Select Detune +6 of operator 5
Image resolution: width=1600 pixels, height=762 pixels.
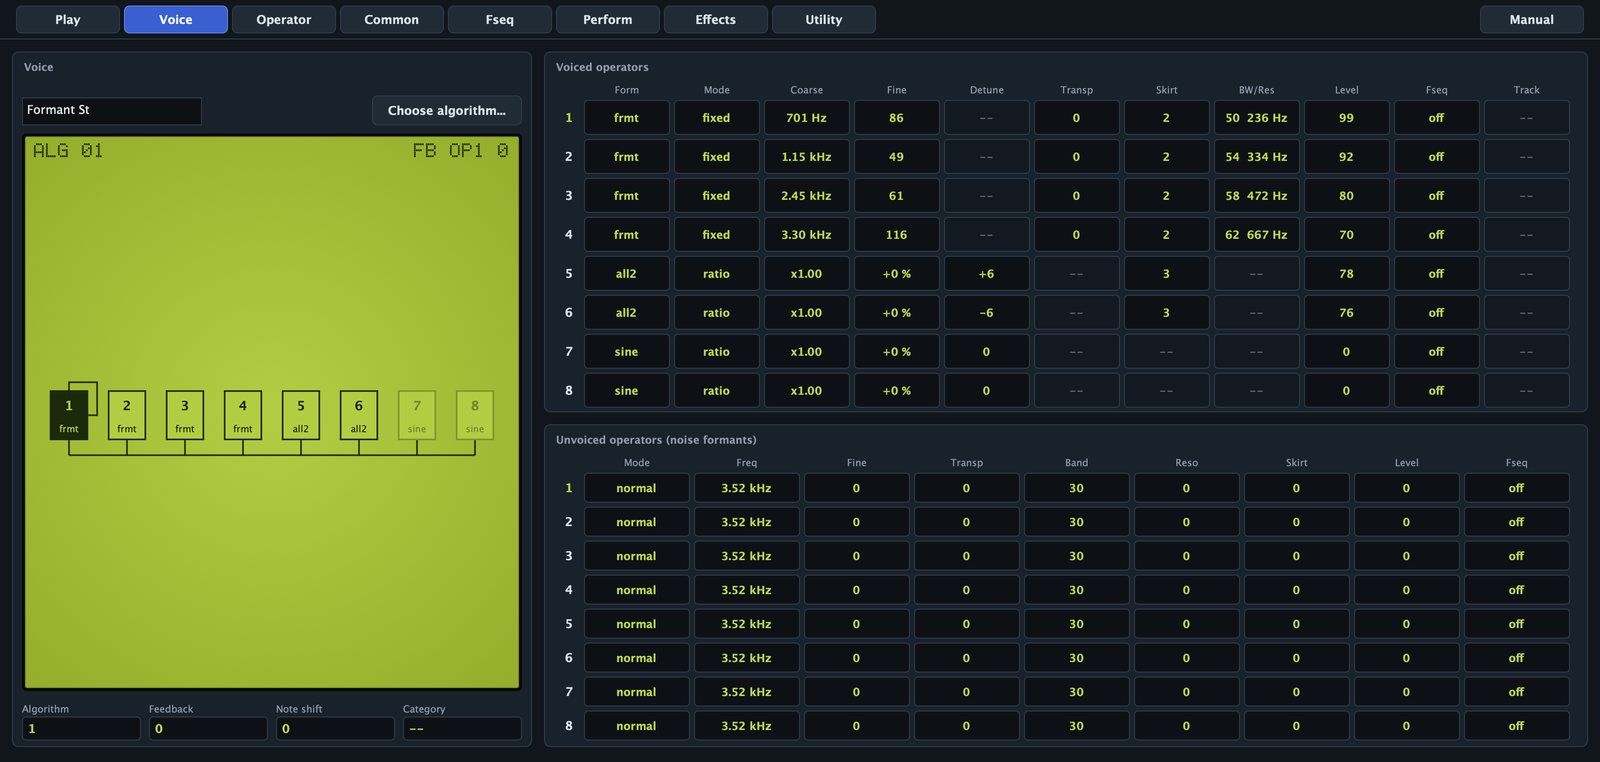tap(986, 274)
